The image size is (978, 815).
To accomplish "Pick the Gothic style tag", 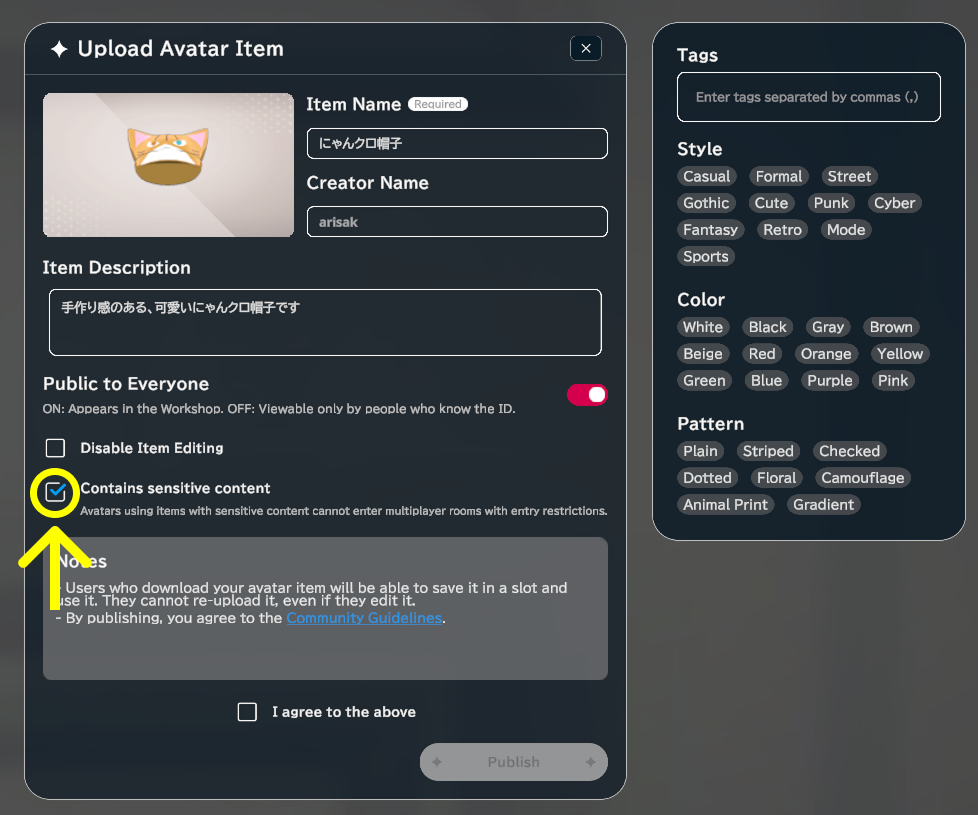I will [706, 203].
